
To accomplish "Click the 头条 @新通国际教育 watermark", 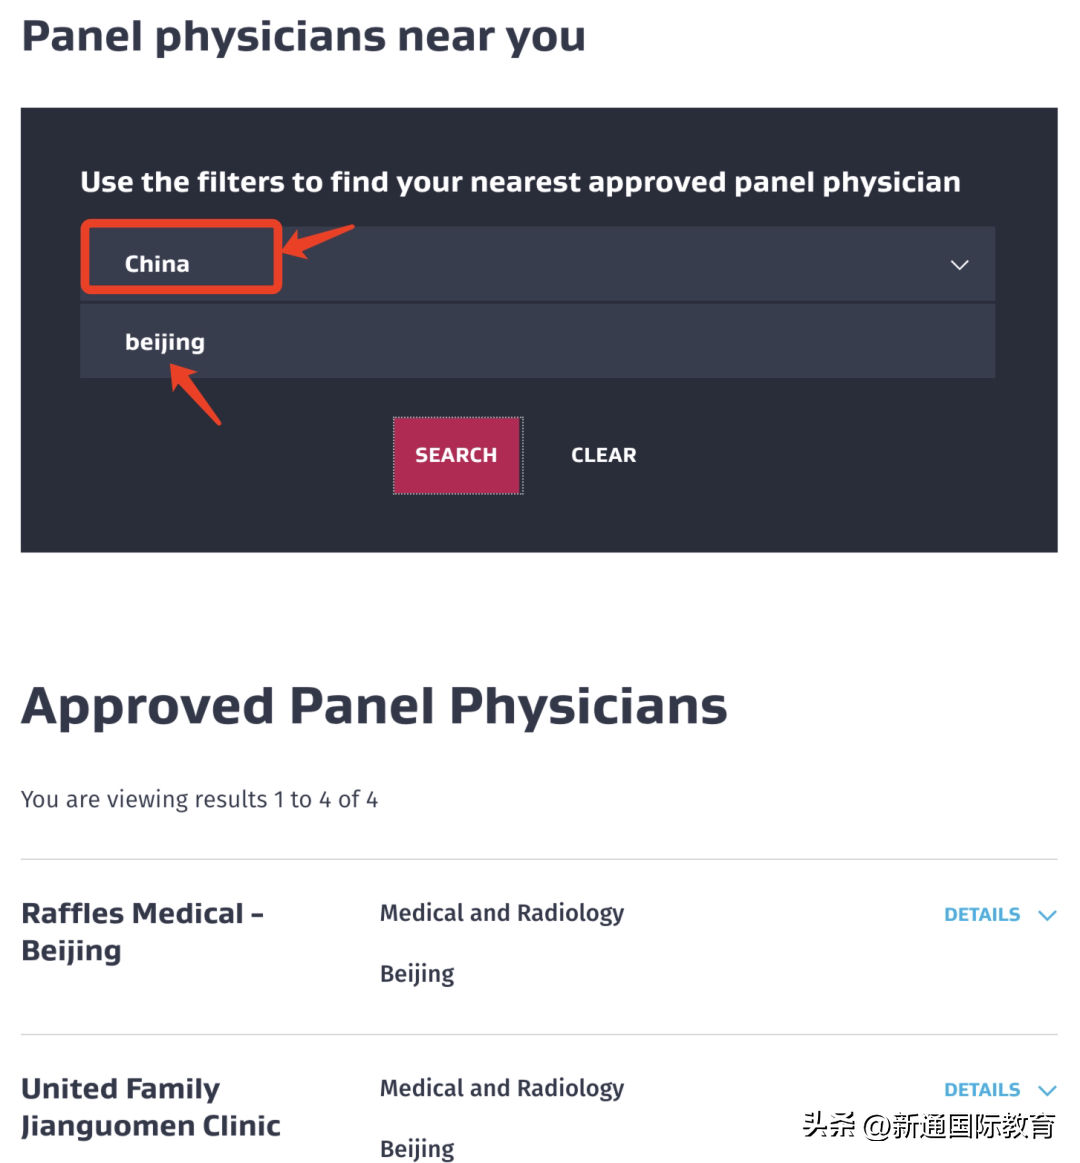I will click(x=928, y=1126).
